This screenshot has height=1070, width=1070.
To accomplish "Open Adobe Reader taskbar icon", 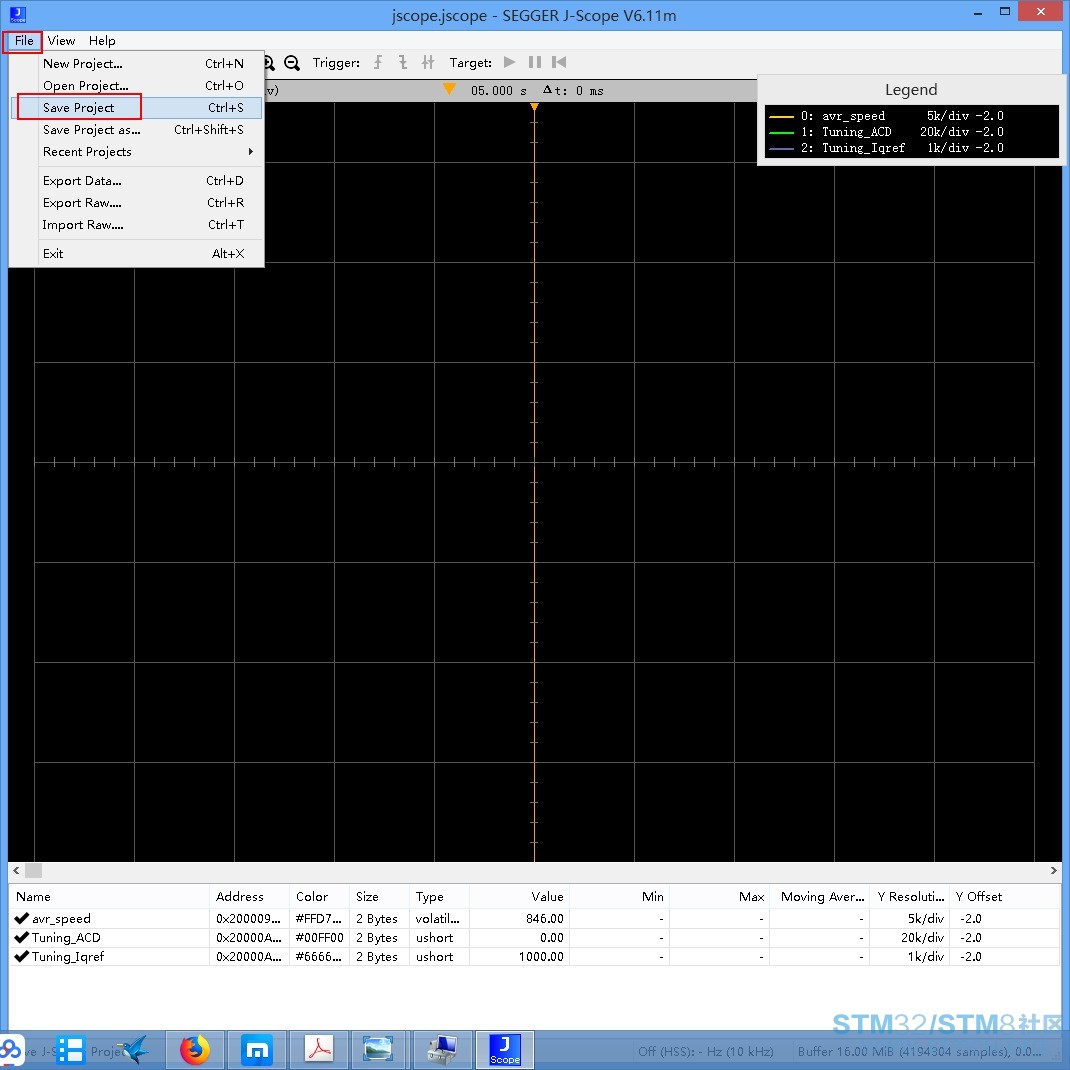I will pyautogui.click(x=319, y=1050).
